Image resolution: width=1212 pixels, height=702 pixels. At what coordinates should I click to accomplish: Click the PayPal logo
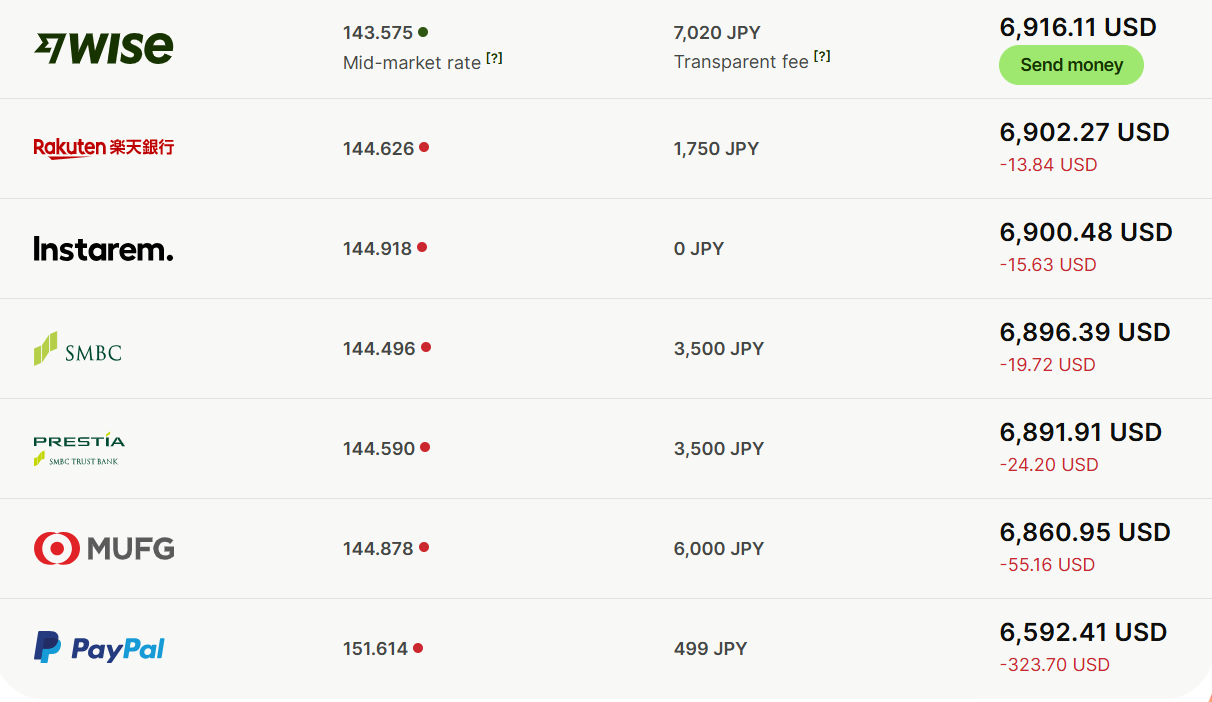pyautogui.click(x=99, y=648)
